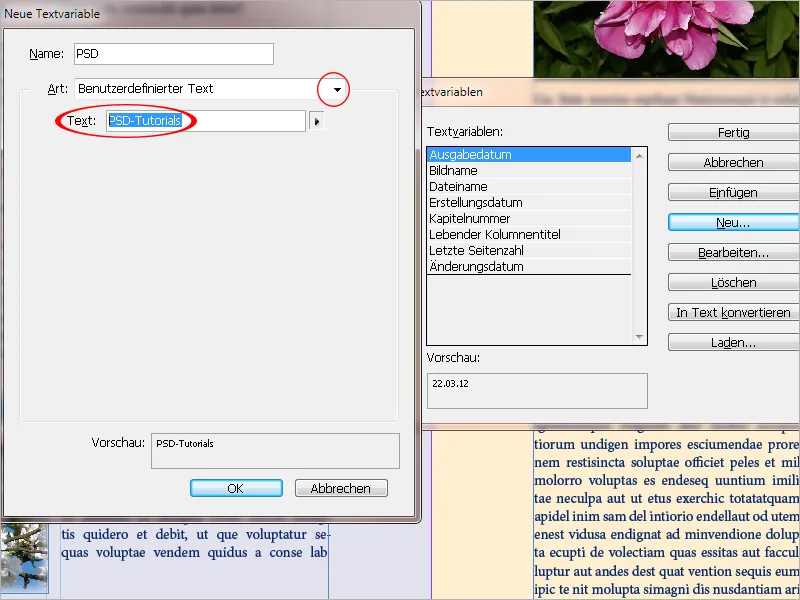Open the special characters flyout arrow beside Text
The image size is (800, 600).
coord(317,121)
